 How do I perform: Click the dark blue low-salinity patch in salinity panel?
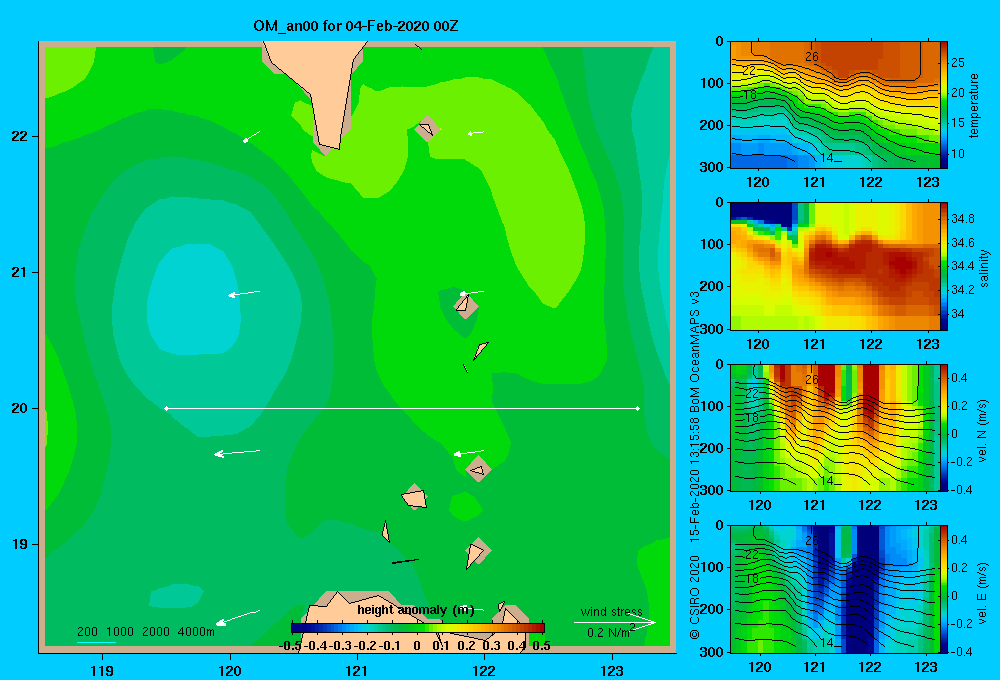[762, 213]
